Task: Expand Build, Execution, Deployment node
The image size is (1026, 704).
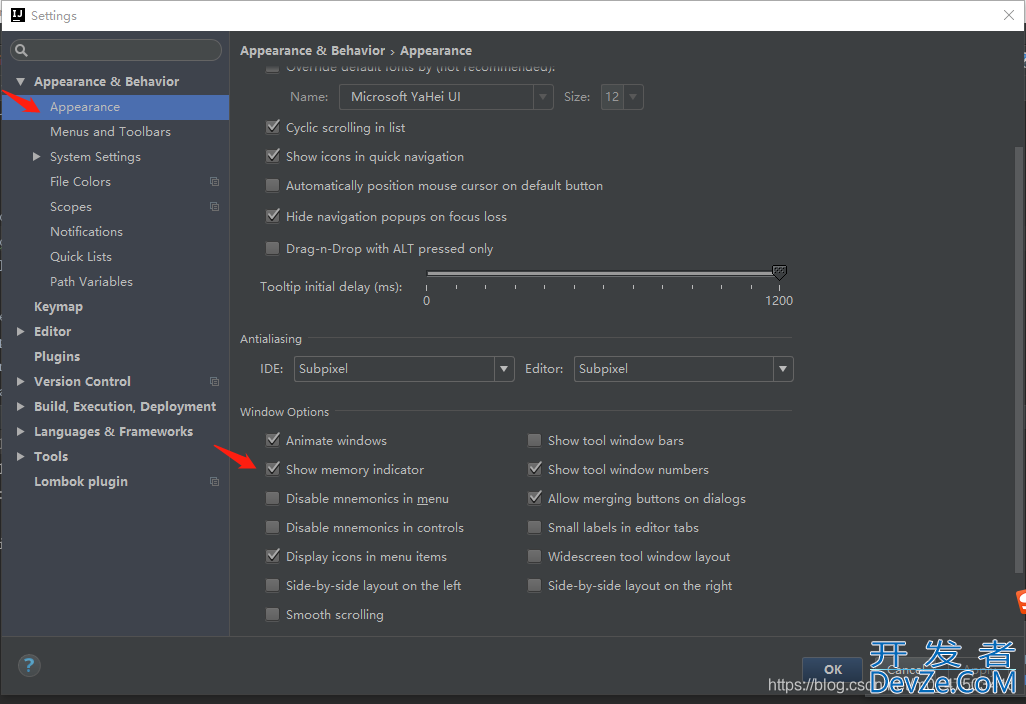Action: coord(20,406)
